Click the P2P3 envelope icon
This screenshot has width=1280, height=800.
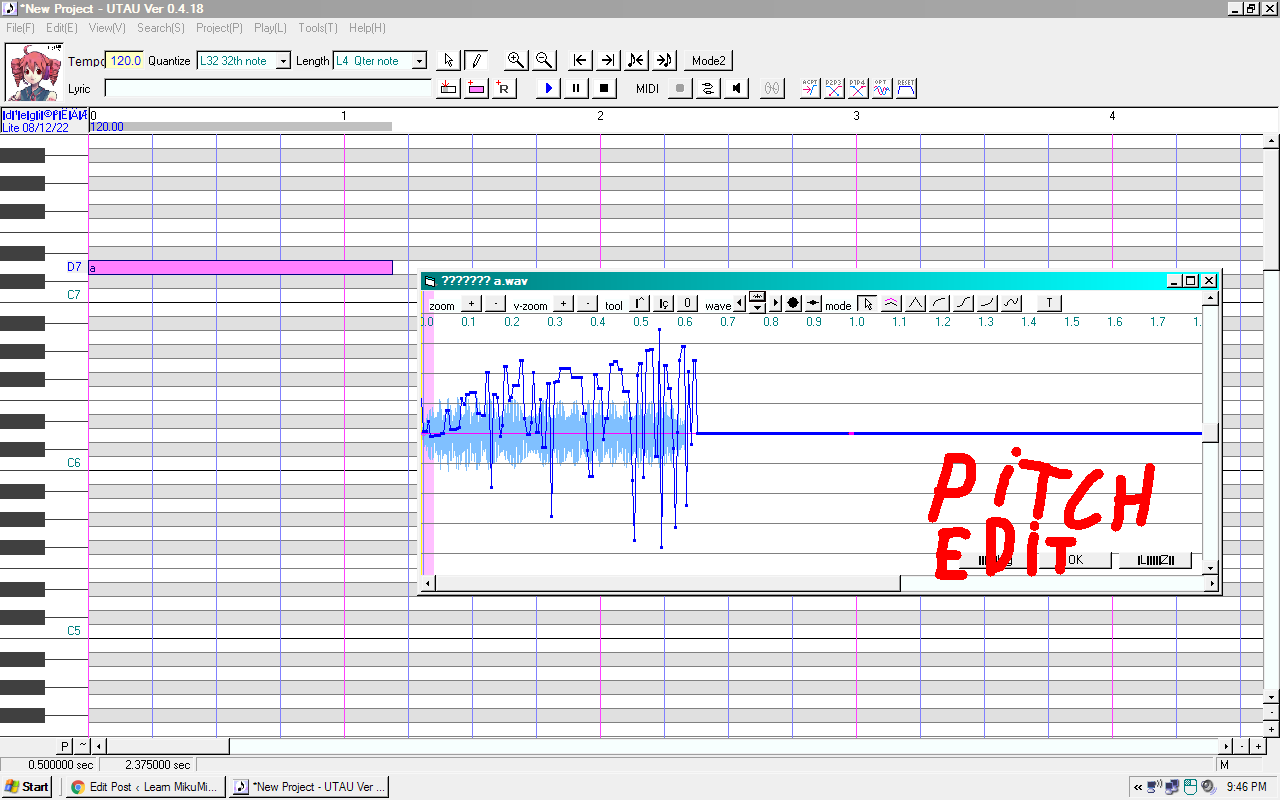tap(834, 89)
